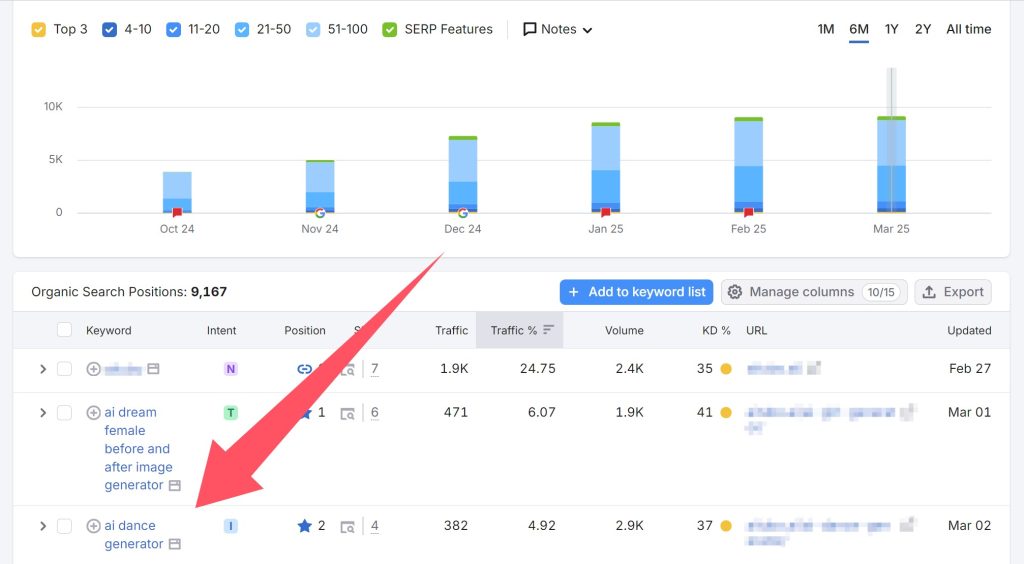Open SERP snapshot icon in 'ai dance generator' row
The image size is (1024, 564).
pos(347,526)
